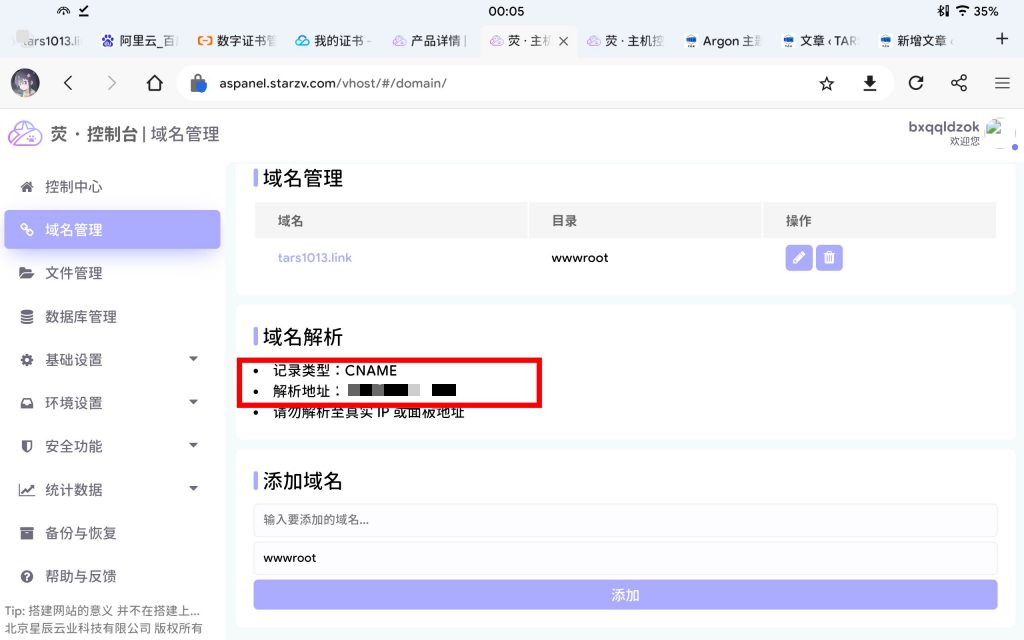This screenshot has height=640, width=1024.
Task: Bookmark this page with the star icon
Action: point(826,84)
